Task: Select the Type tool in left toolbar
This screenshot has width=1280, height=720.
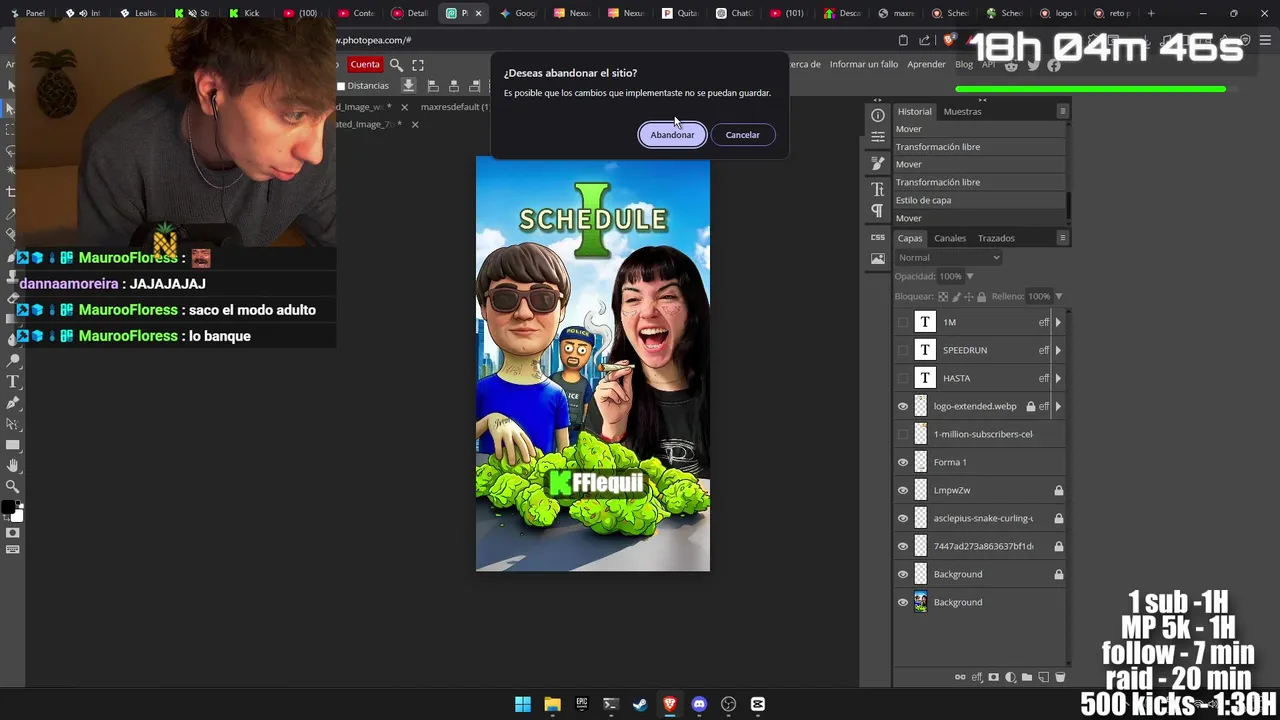Action: pos(12,382)
